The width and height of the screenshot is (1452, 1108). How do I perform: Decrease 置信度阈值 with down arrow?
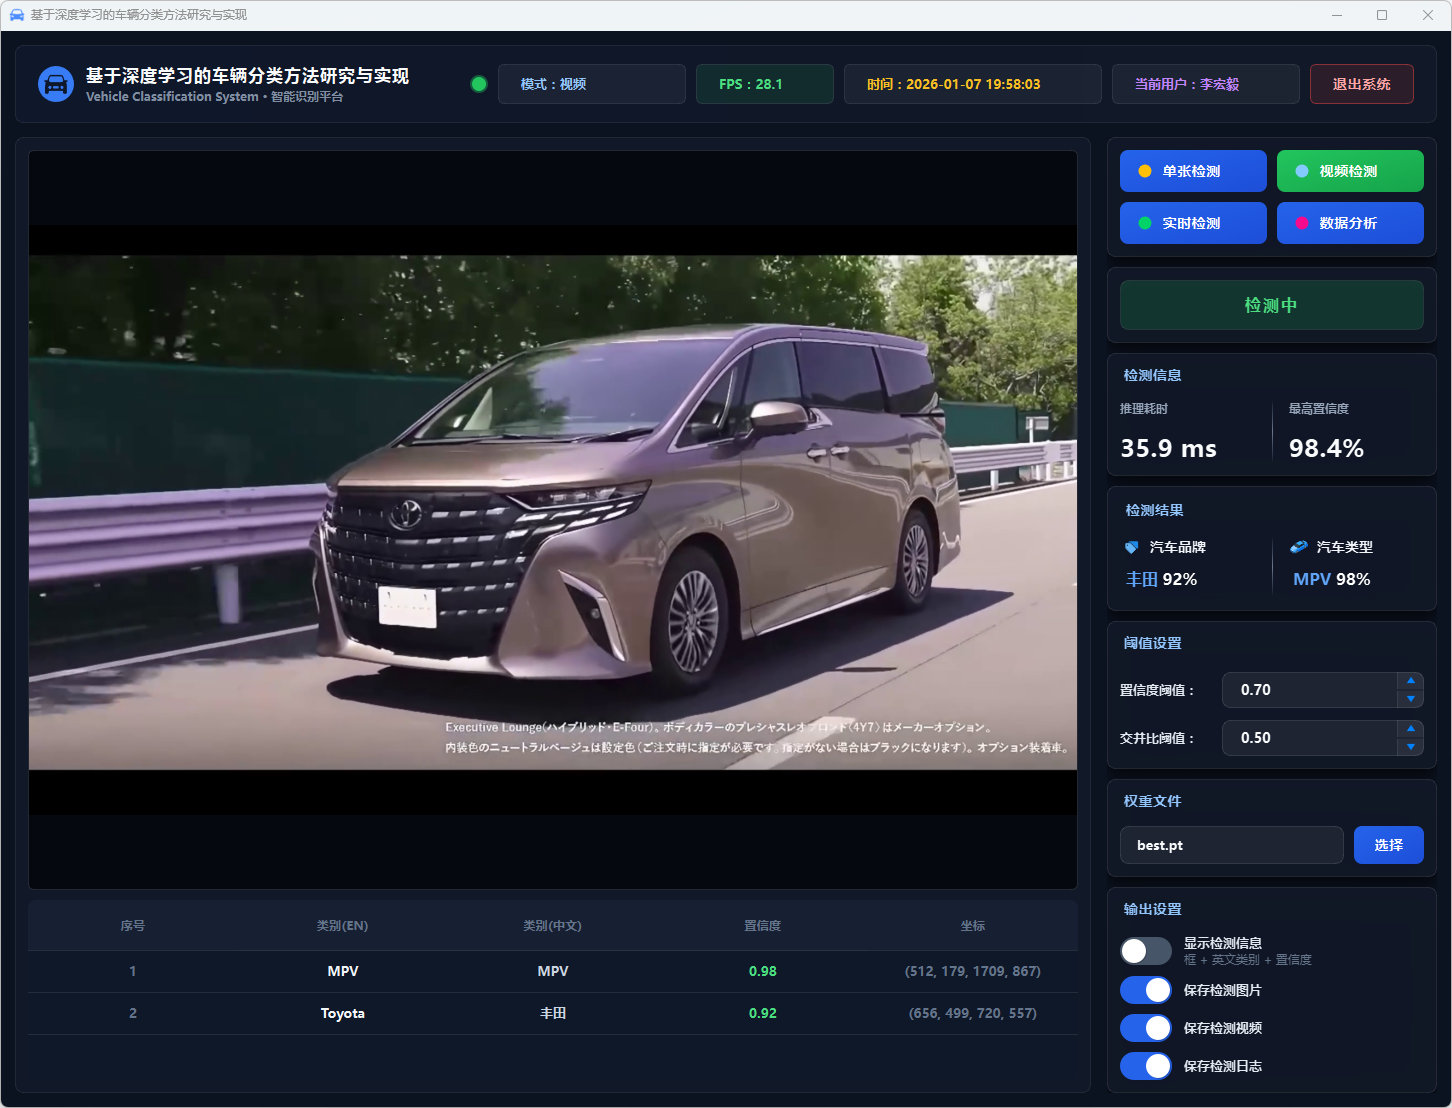pyautogui.click(x=1410, y=699)
